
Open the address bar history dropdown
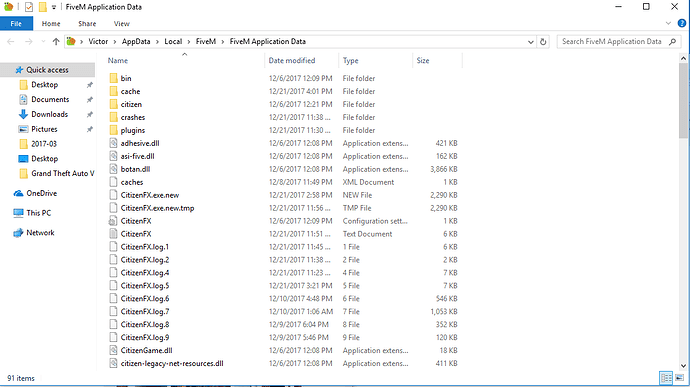[531, 42]
